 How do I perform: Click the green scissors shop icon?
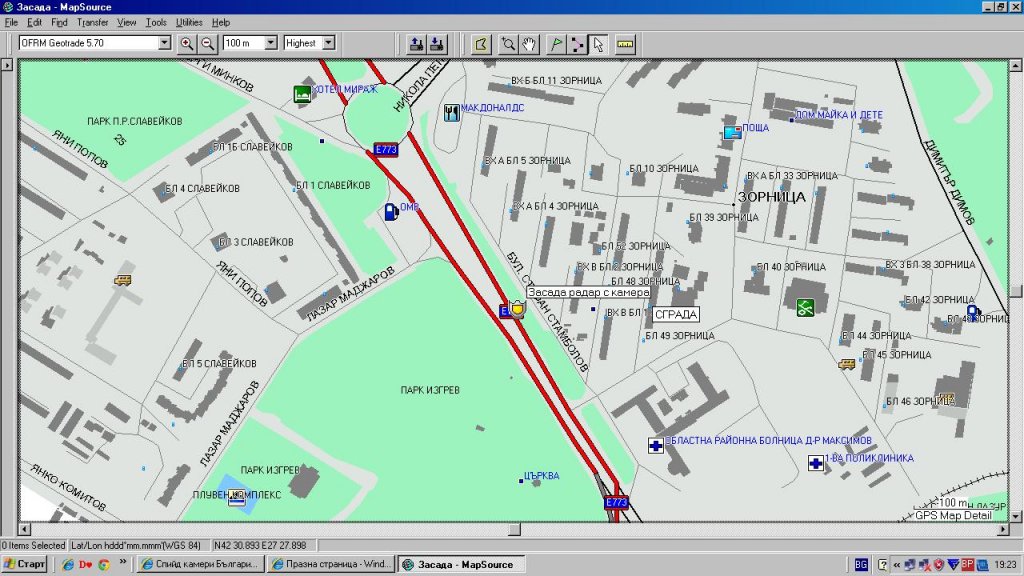click(805, 307)
